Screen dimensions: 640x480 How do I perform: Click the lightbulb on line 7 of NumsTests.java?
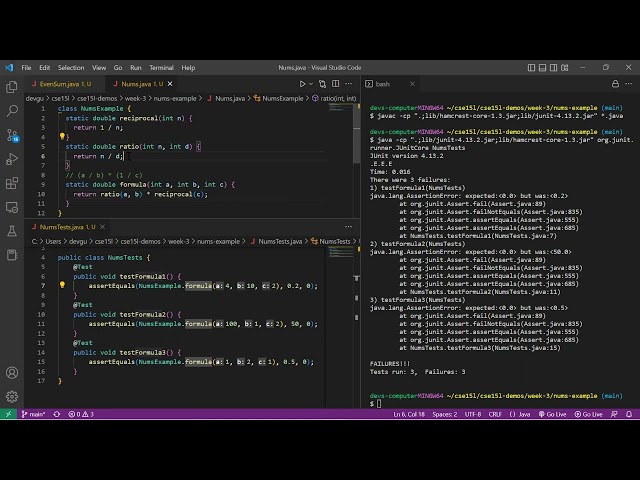coord(62,284)
